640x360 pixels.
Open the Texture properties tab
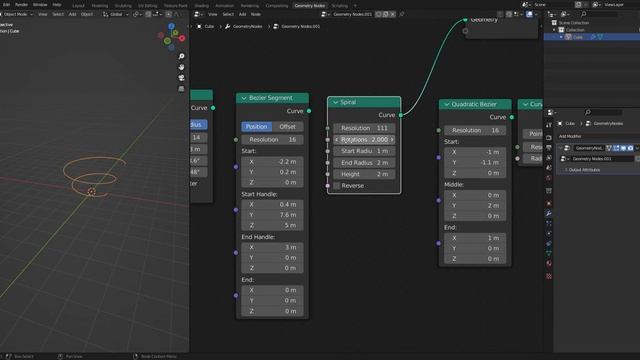tap(549, 276)
